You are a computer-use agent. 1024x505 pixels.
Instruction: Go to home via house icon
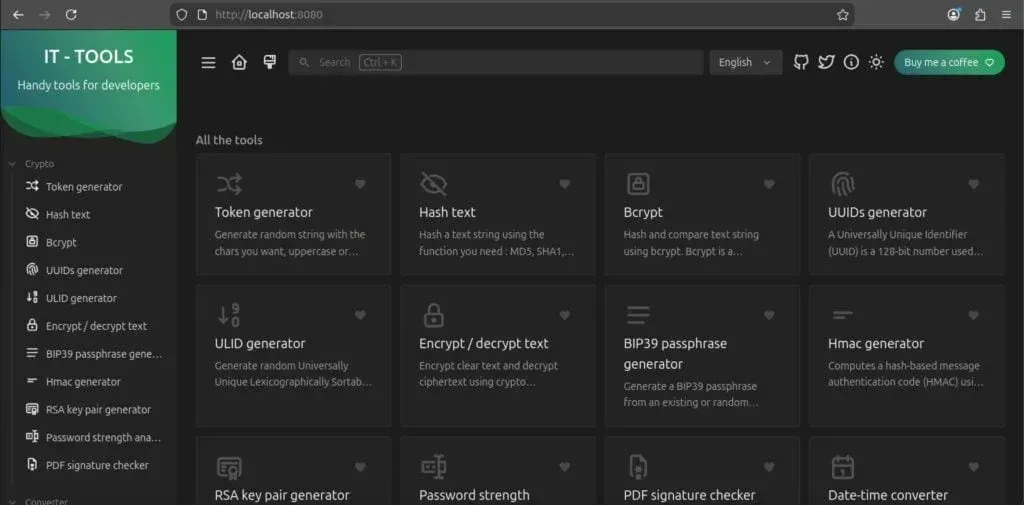coord(239,63)
